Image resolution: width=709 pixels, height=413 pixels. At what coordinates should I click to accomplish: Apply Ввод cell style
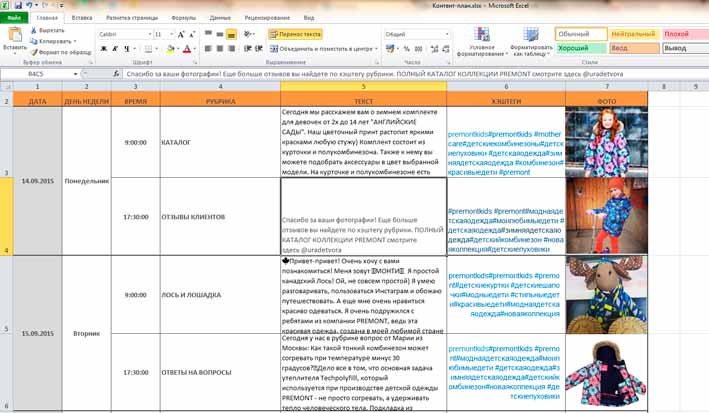[633, 48]
